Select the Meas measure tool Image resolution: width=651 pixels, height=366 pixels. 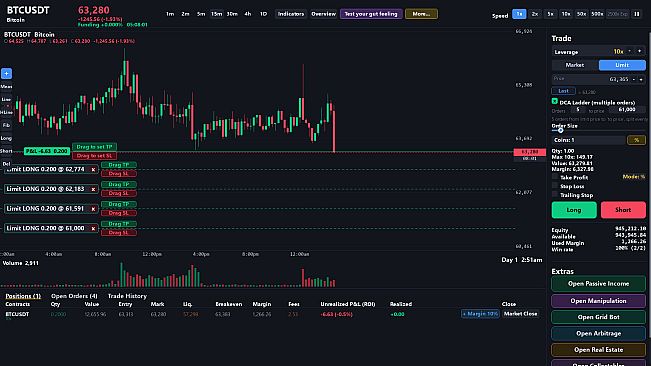tap(6, 87)
